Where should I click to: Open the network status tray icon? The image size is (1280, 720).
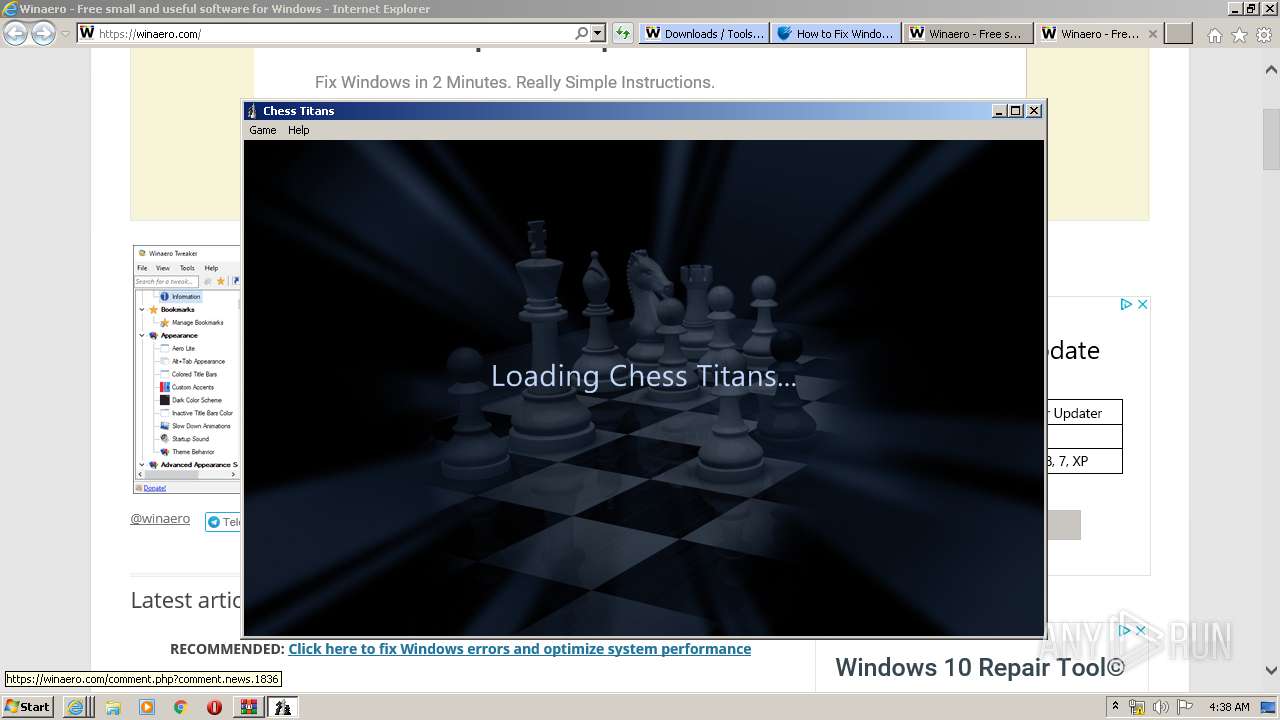point(1137,707)
